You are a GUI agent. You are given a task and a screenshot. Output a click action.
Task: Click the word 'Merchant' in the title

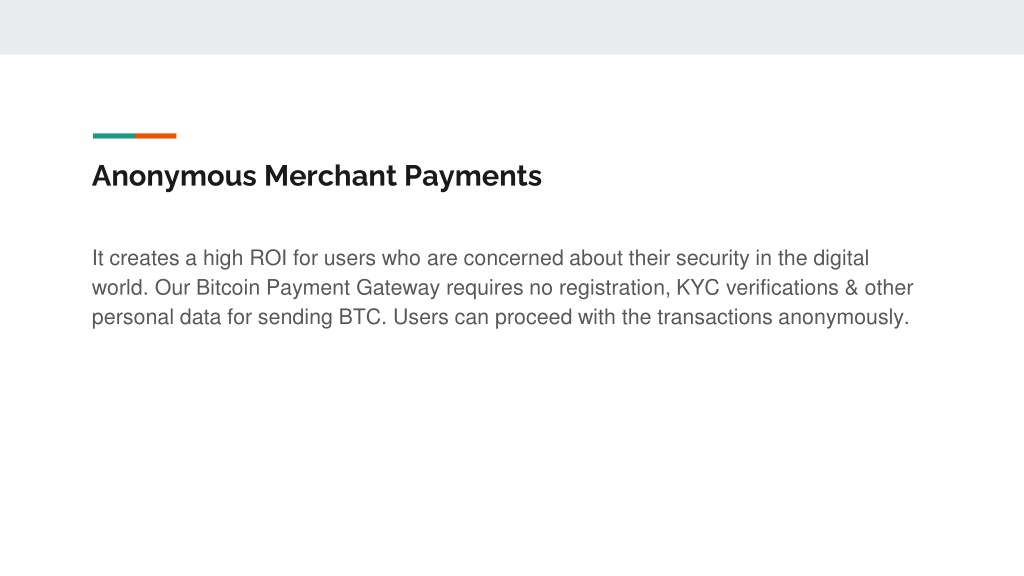(330, 176)
